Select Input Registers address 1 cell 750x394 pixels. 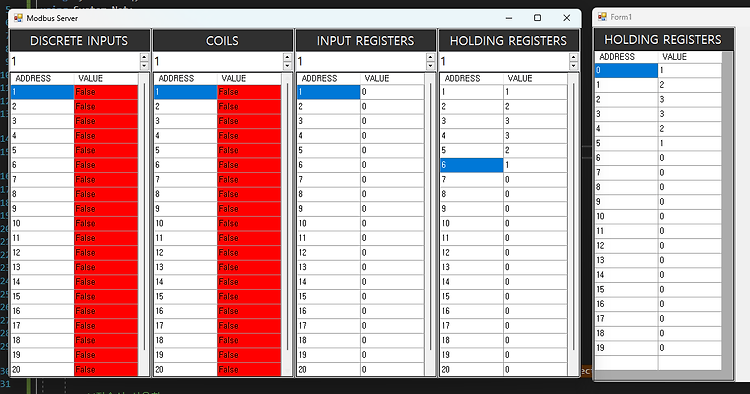328,92
